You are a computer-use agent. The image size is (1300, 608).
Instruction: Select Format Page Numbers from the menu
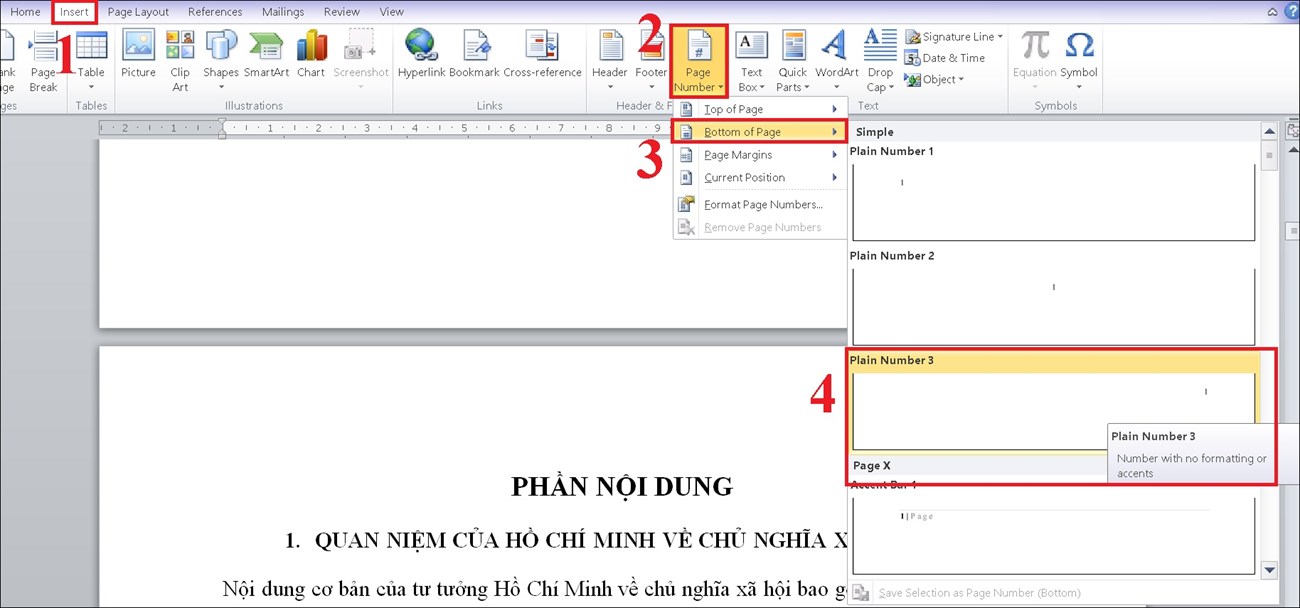point(763,204)
